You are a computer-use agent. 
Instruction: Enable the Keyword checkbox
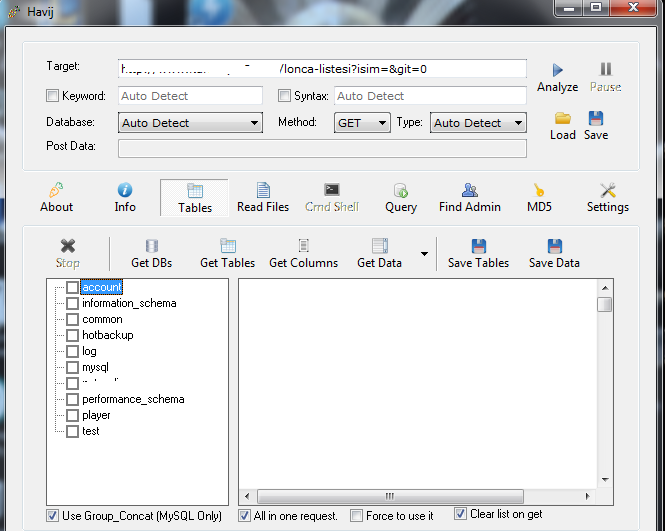click(52, 95)
